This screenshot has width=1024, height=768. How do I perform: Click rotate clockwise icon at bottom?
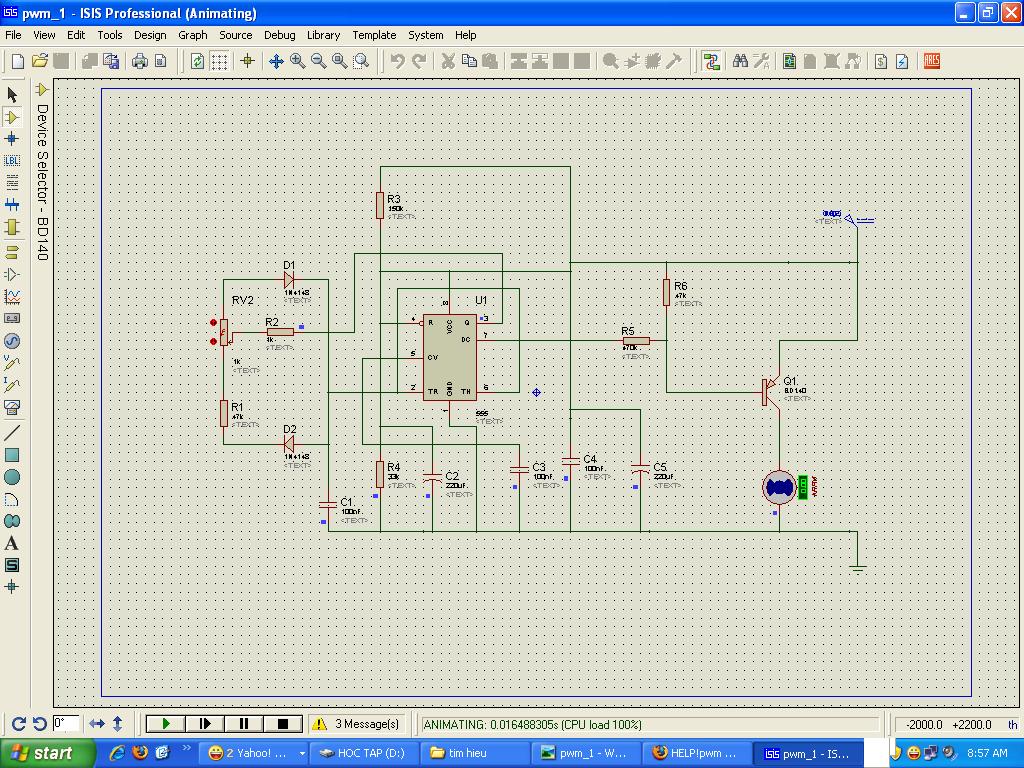pyautogui.click(x=18, y=724)
